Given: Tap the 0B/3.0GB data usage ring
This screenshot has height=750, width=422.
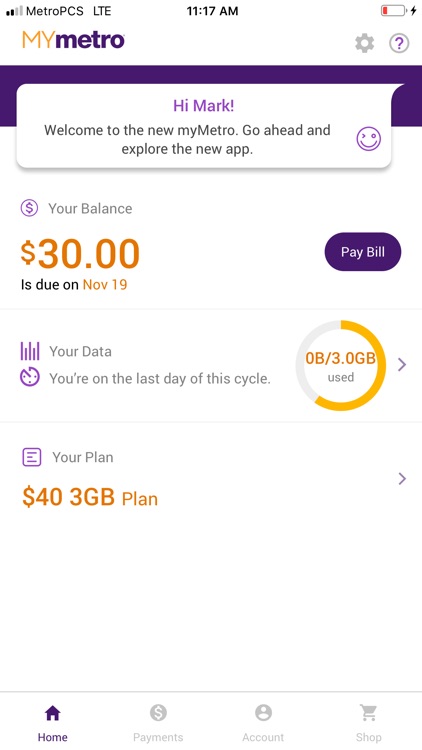Looking at the screenshot, I should click(340, 365).
